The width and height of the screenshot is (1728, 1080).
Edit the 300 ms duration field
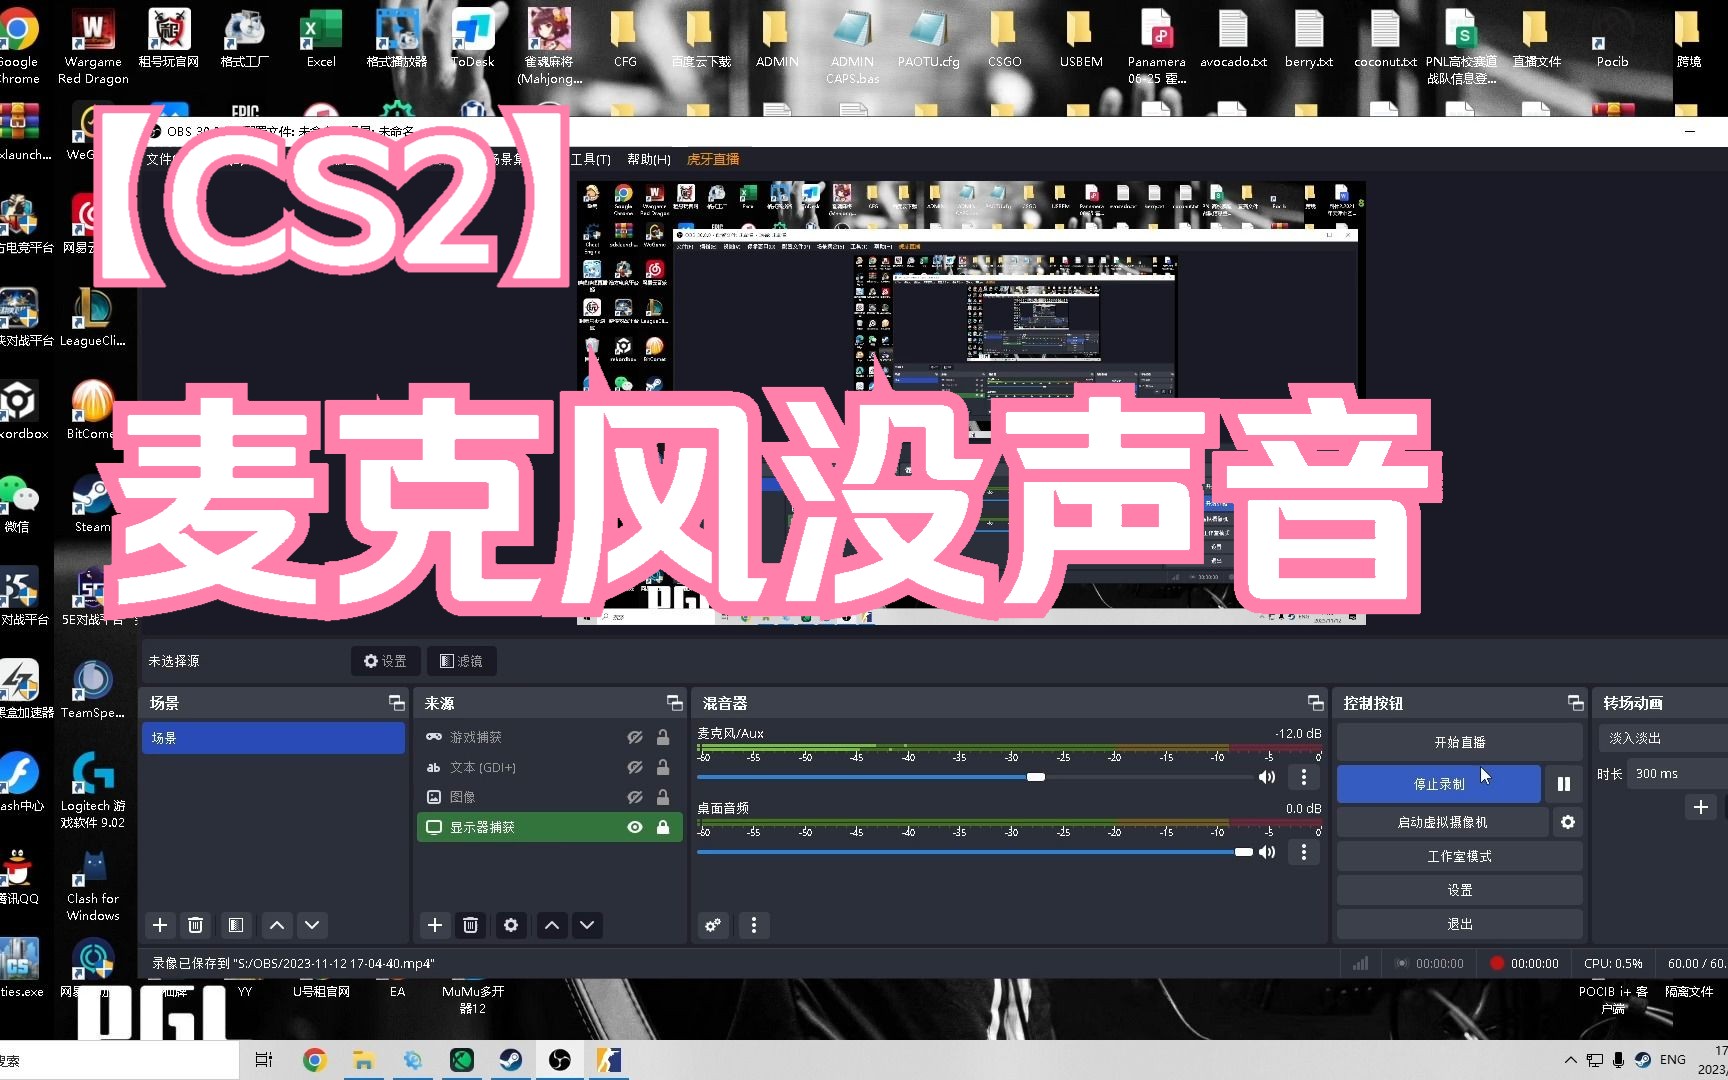pyautogui.click(x=1677, y=774)
